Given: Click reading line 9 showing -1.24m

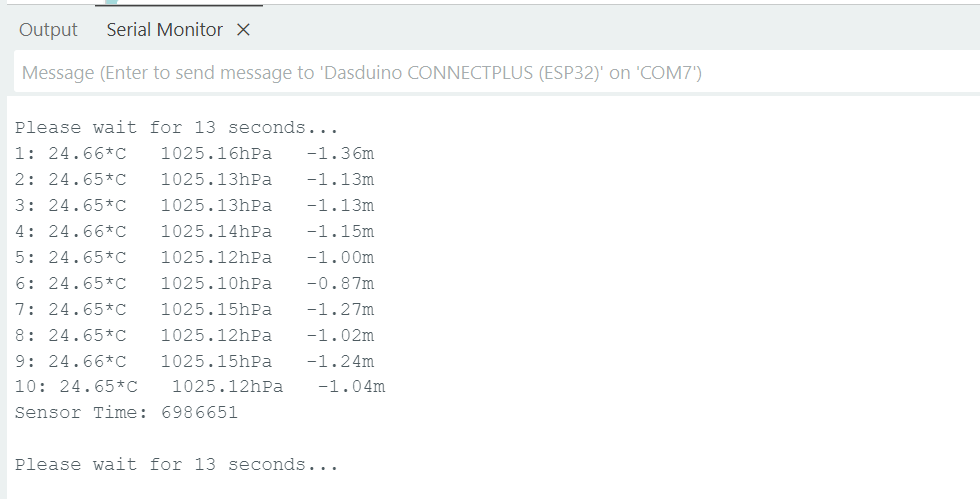Looking at the screenshot, I should click(195, 362).
